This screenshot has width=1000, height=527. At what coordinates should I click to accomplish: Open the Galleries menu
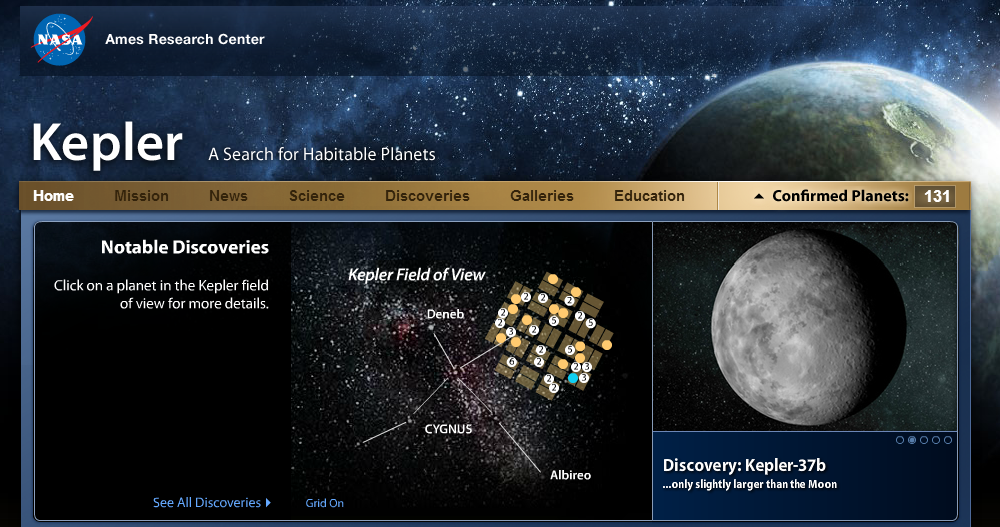coord(542,196)
